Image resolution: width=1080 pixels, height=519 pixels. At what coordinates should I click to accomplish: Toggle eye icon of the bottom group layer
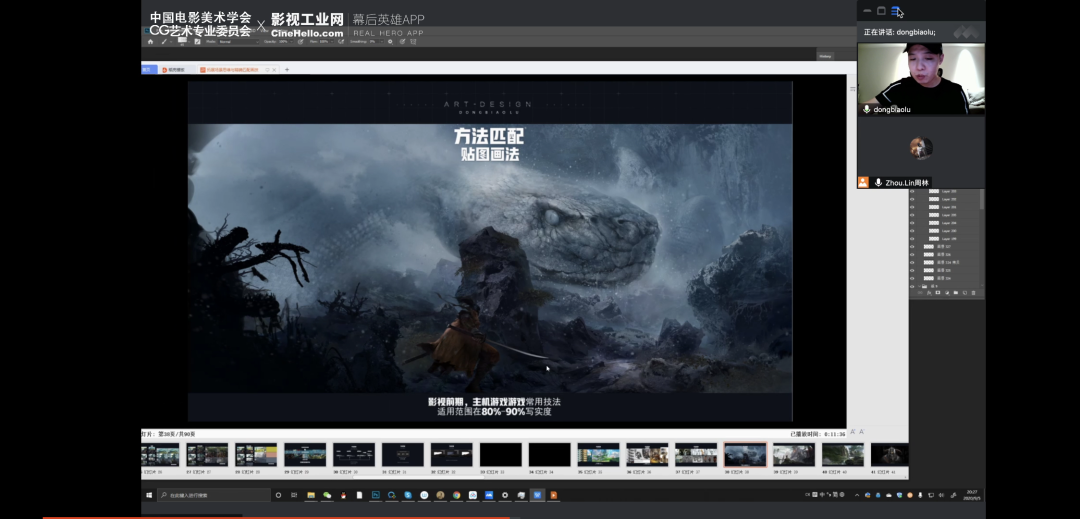[x=912, y=285]
